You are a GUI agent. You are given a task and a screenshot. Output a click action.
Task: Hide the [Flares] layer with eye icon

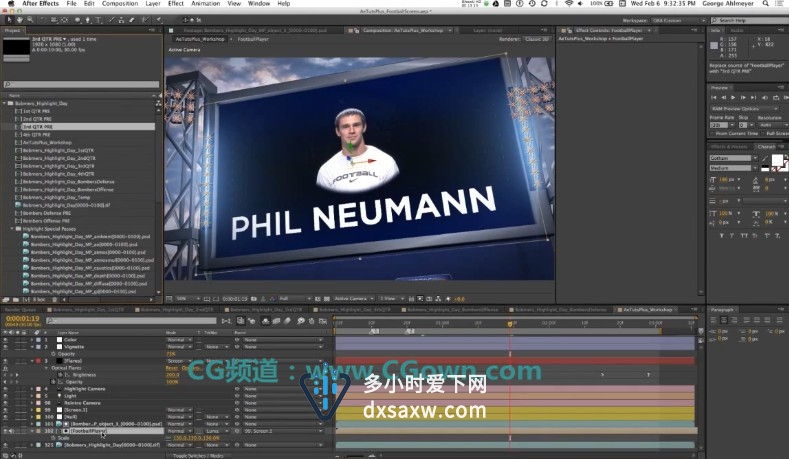[6, 361]
